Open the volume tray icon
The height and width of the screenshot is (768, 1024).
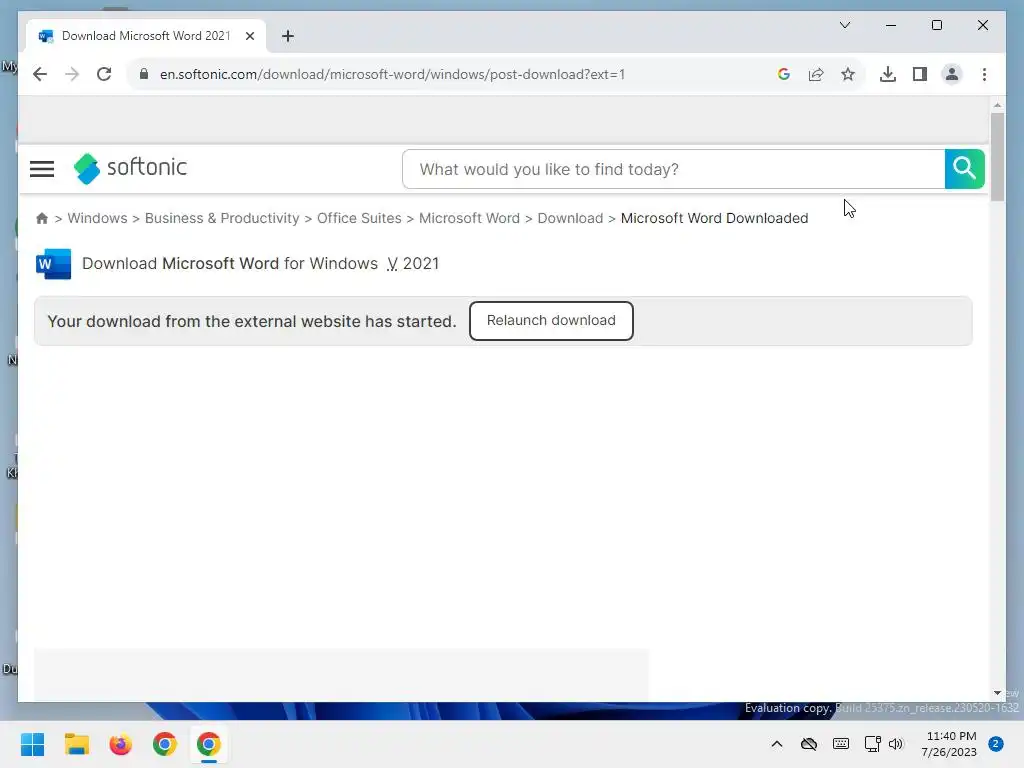point(895,744)
